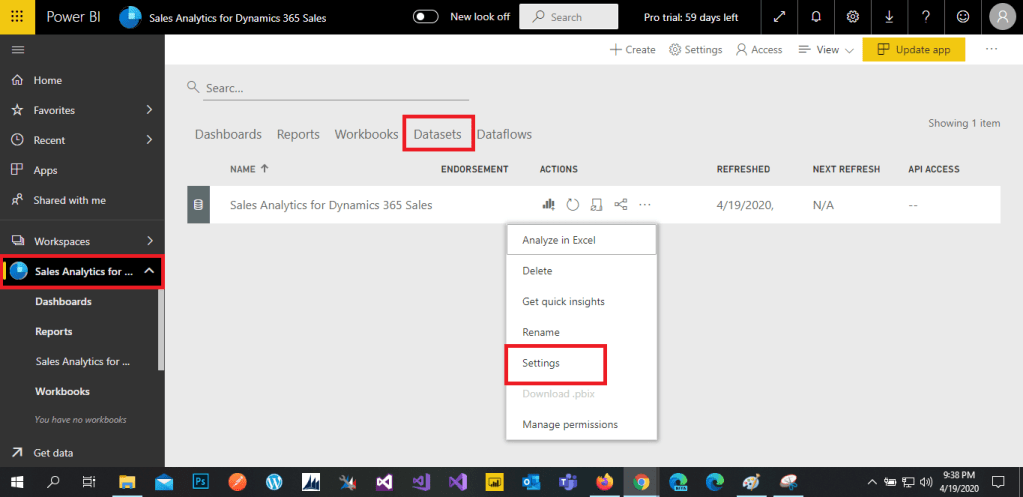1023x497 pixels.
Task: Click the Create report icon in dataset row
Action: tap(548, 205)
